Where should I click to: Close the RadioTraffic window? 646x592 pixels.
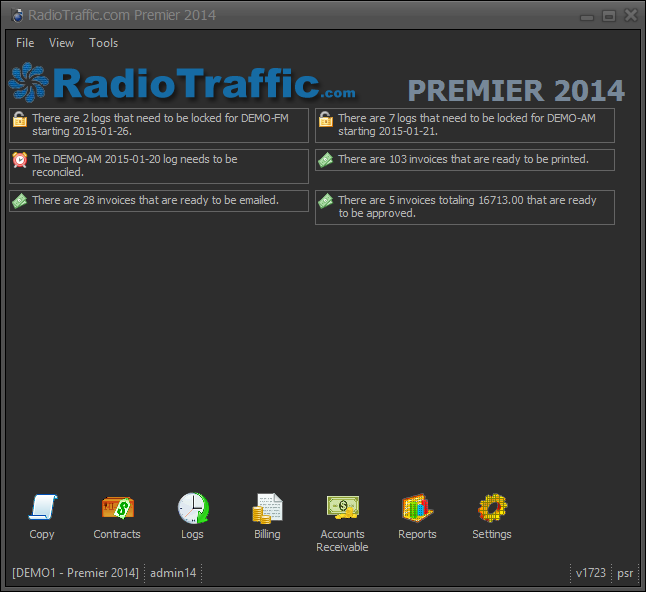[631, 15]
